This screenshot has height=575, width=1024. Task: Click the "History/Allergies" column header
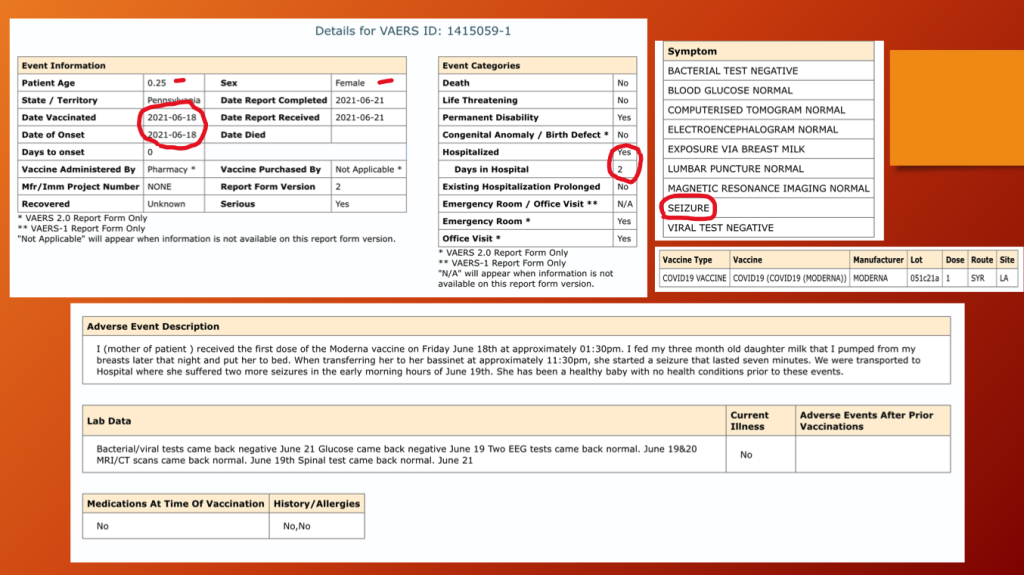click(320, 503)
